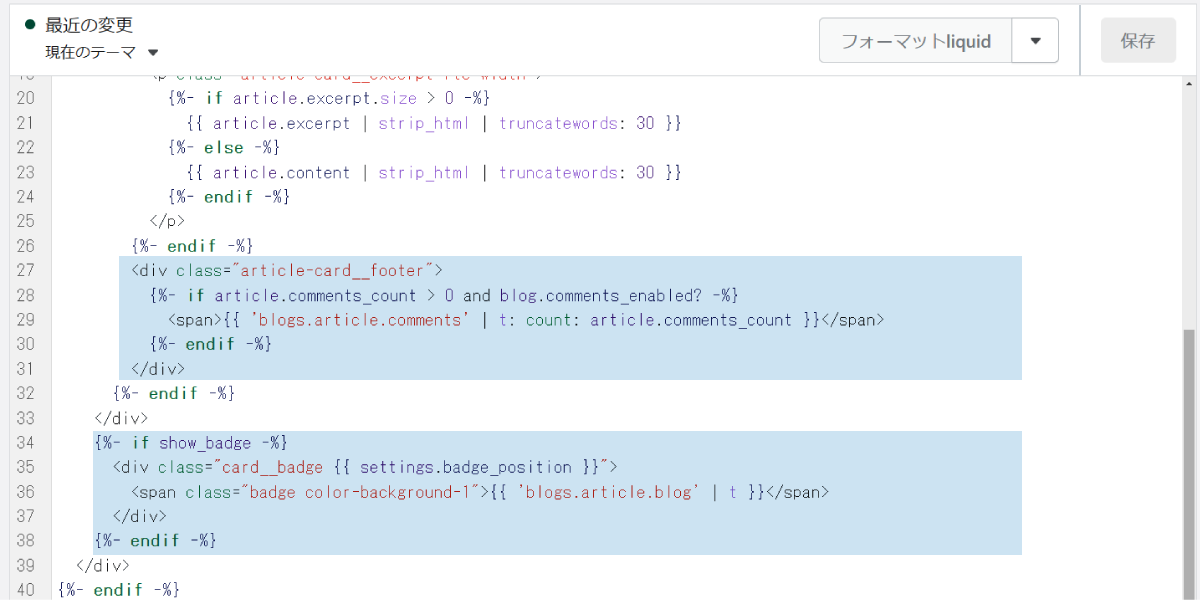
Task: Click the フォーマットliquid button
Action: (915, 41)
